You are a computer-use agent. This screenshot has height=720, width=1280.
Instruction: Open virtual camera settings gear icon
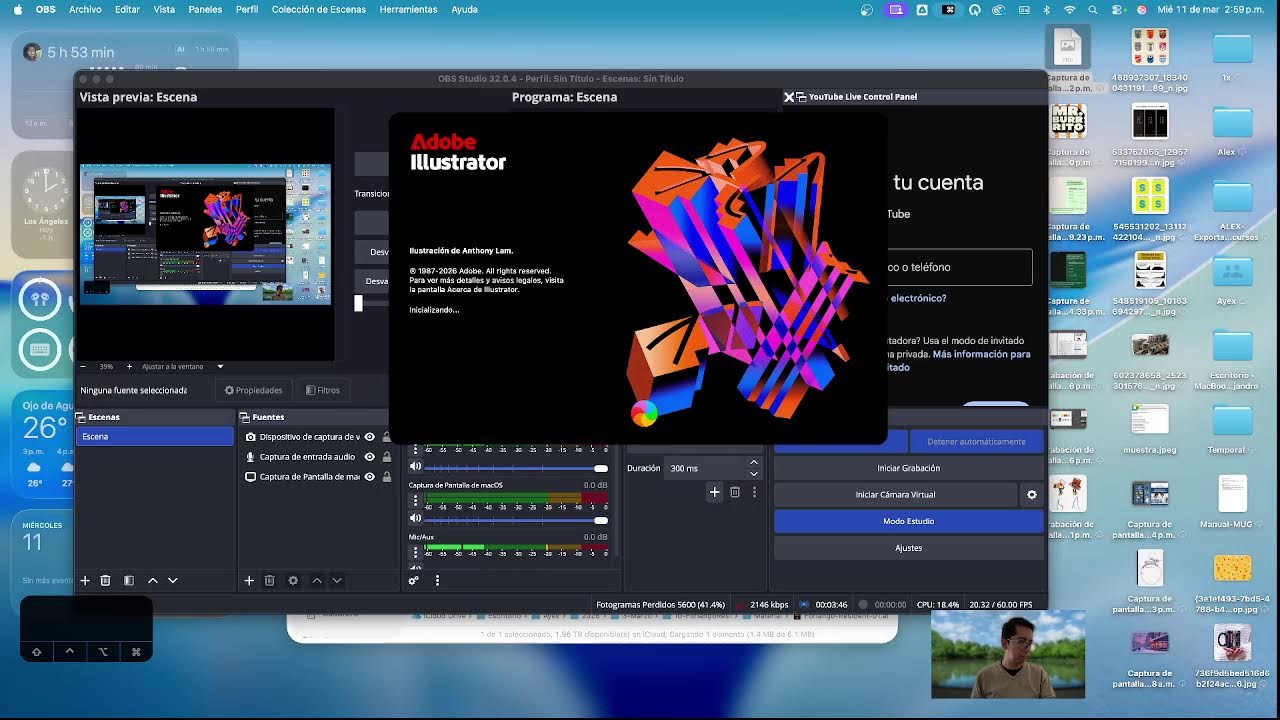(1032, 495)
